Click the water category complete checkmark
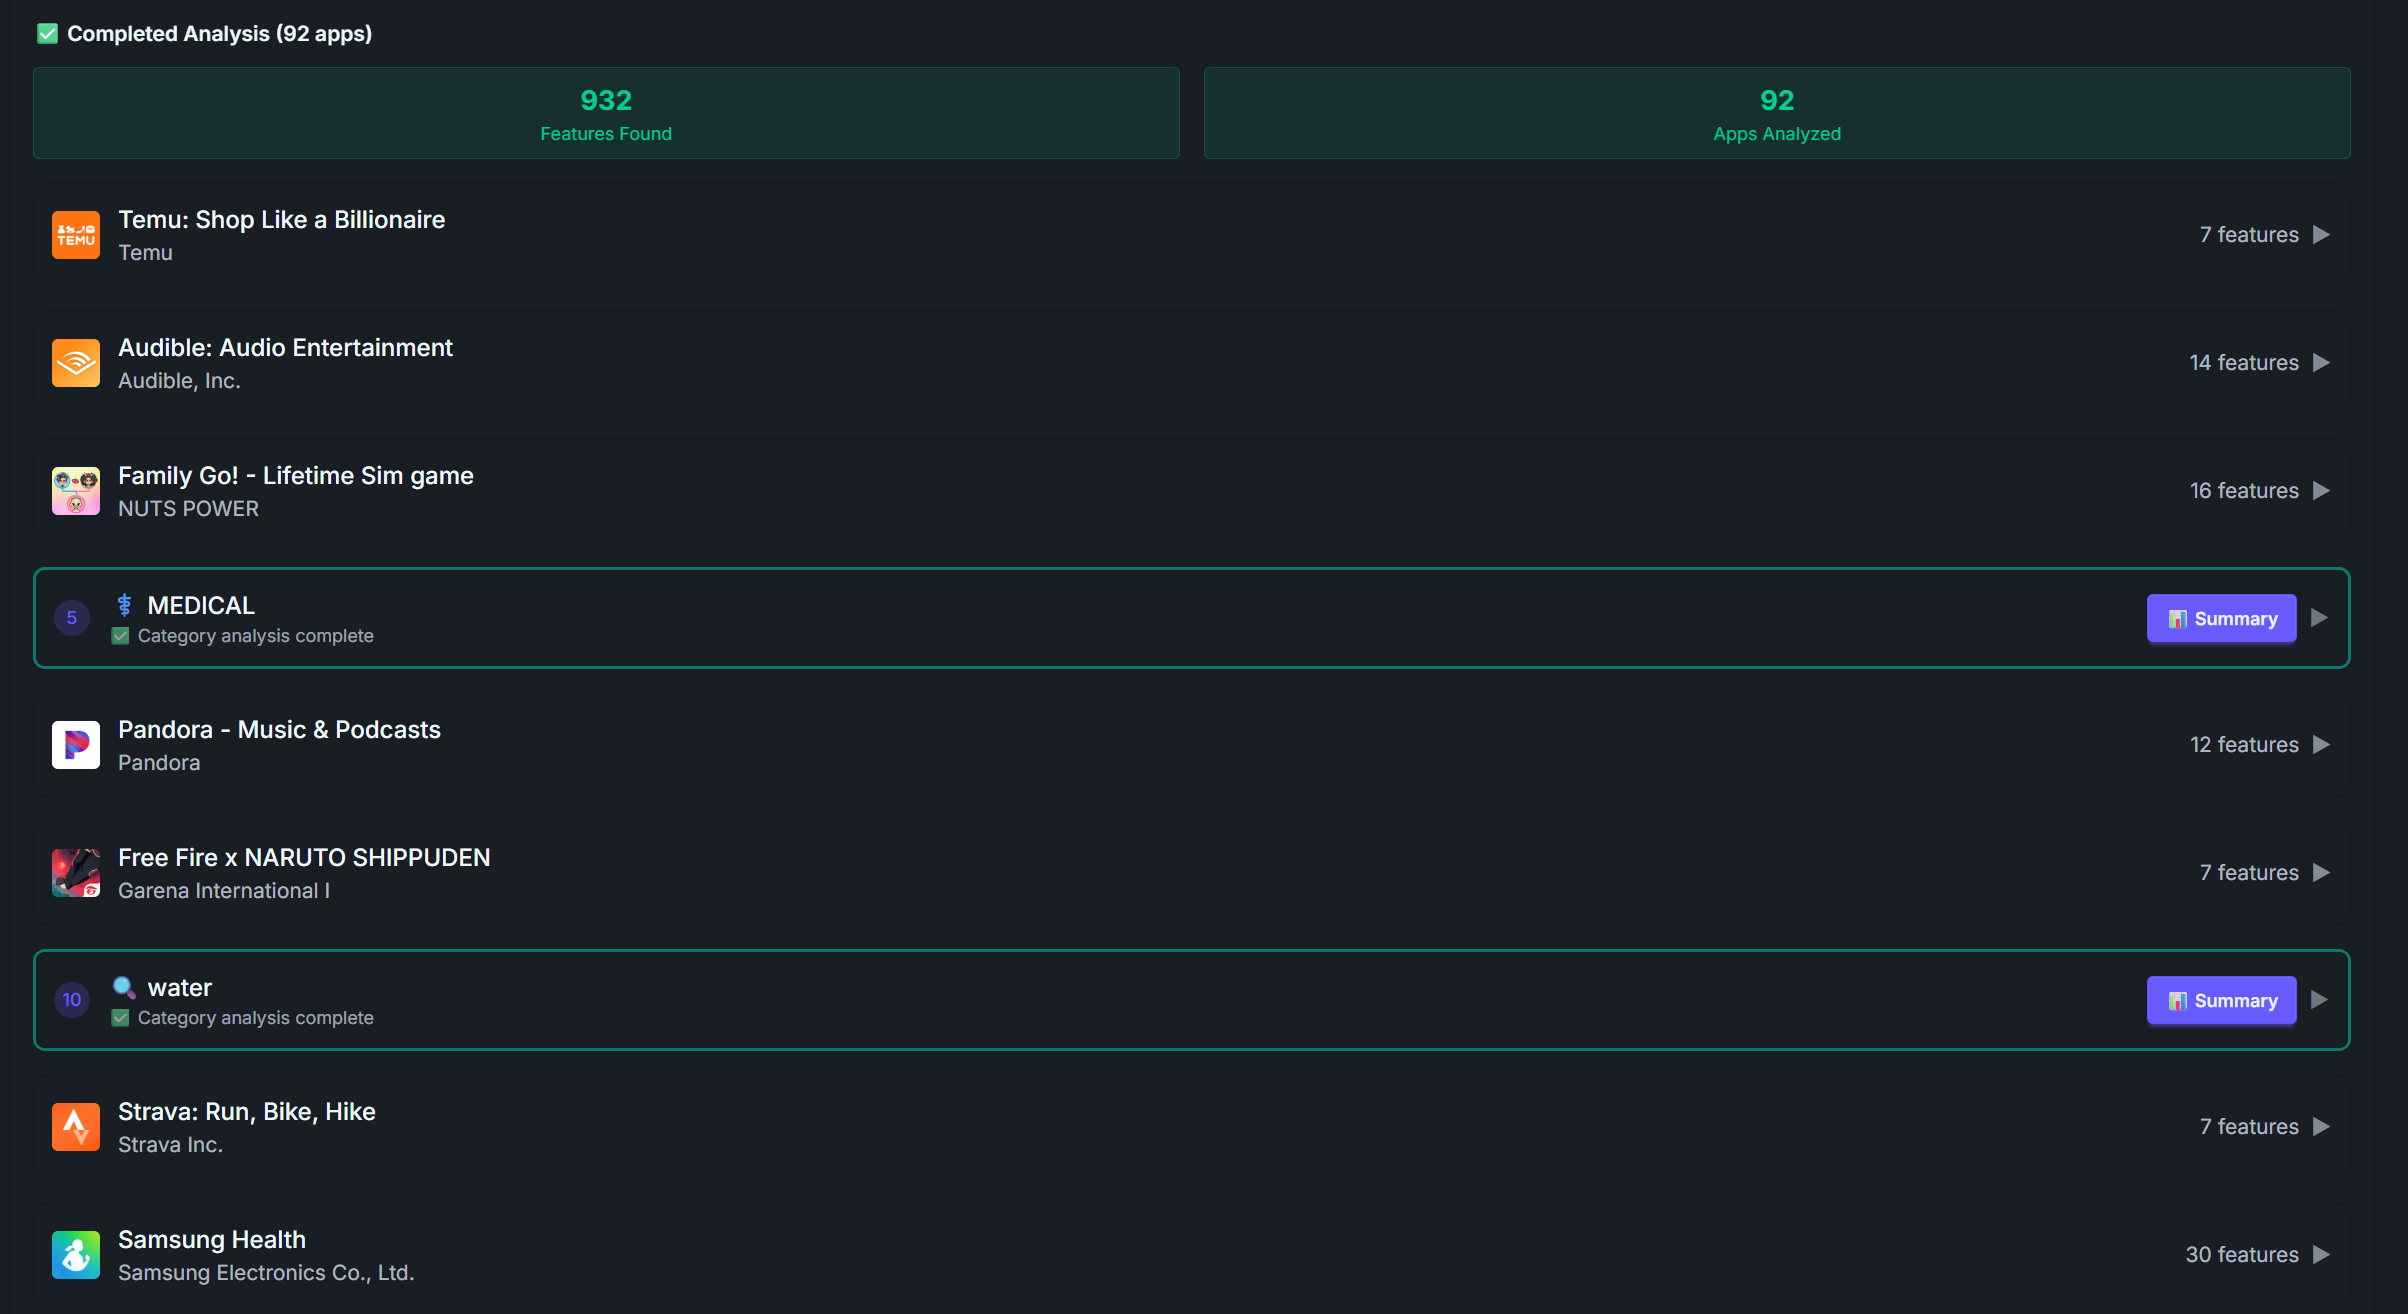The height and width of the screenshot is (1314, 2408). [120, 1018]
